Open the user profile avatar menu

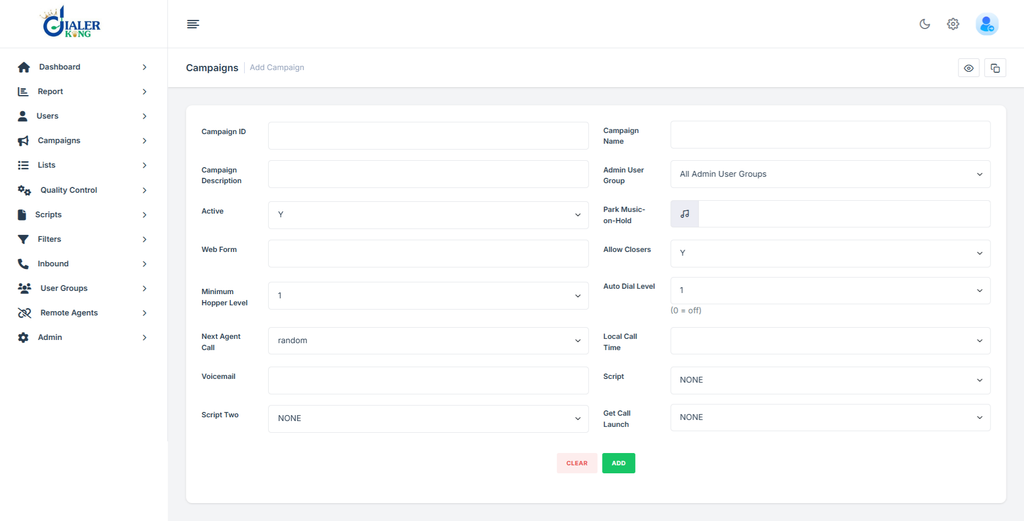[987, 24]
